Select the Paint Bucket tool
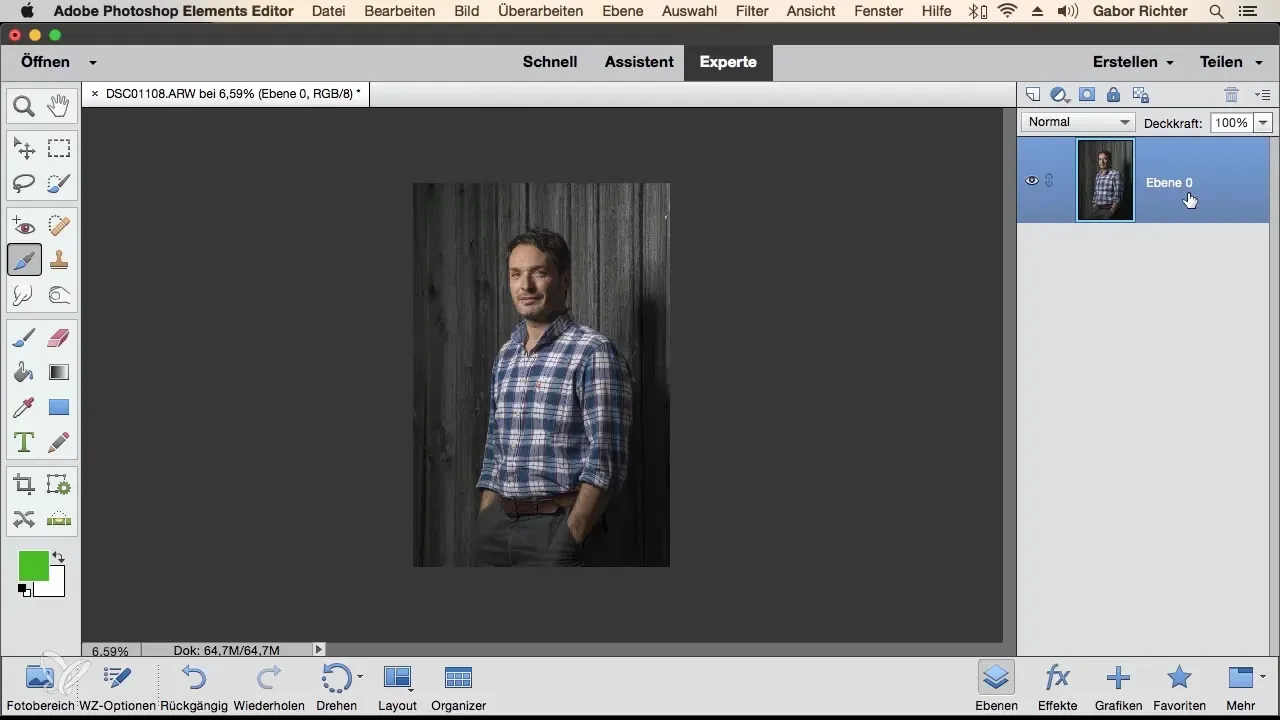 tap(24, 373)
